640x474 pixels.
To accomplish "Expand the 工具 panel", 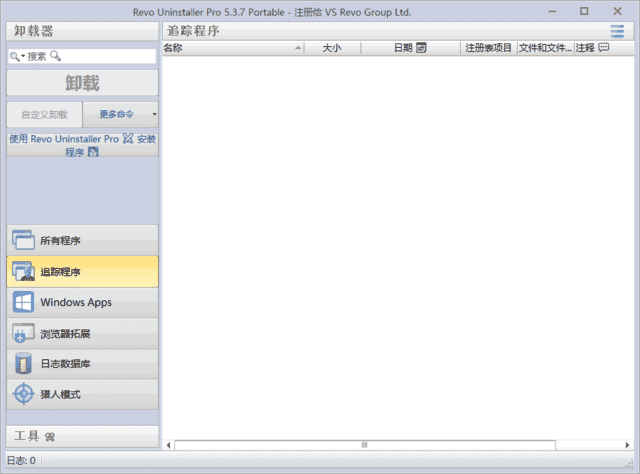I will [x=82, y=436].
